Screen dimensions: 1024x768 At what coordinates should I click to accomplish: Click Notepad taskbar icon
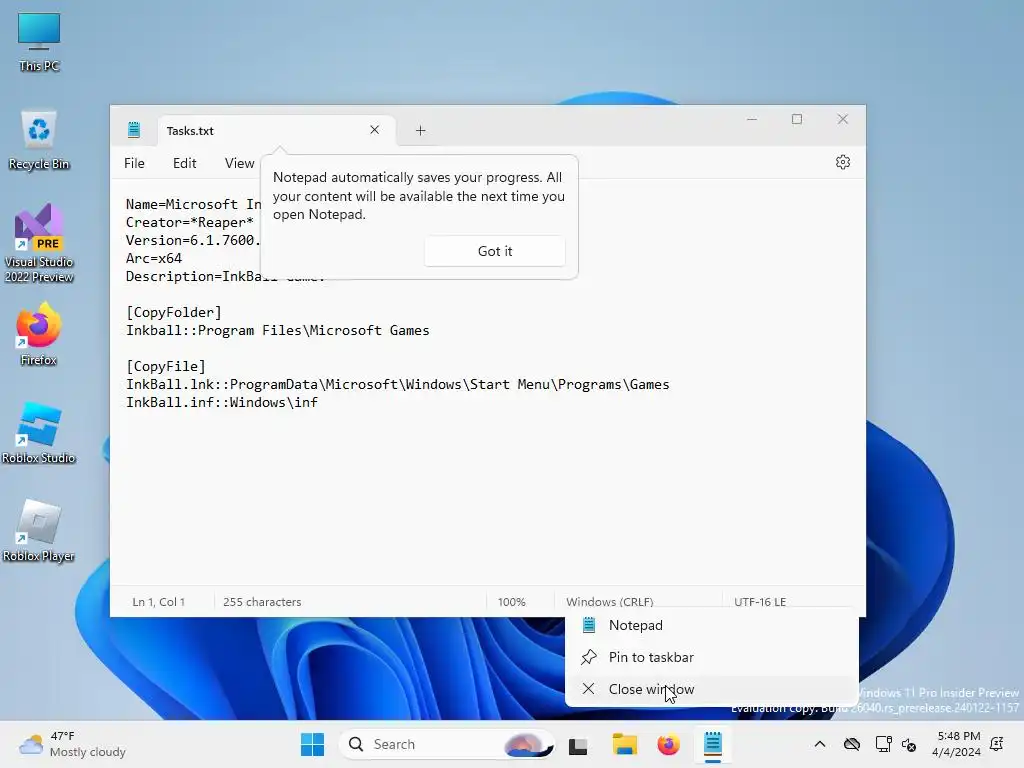point(712,745)
